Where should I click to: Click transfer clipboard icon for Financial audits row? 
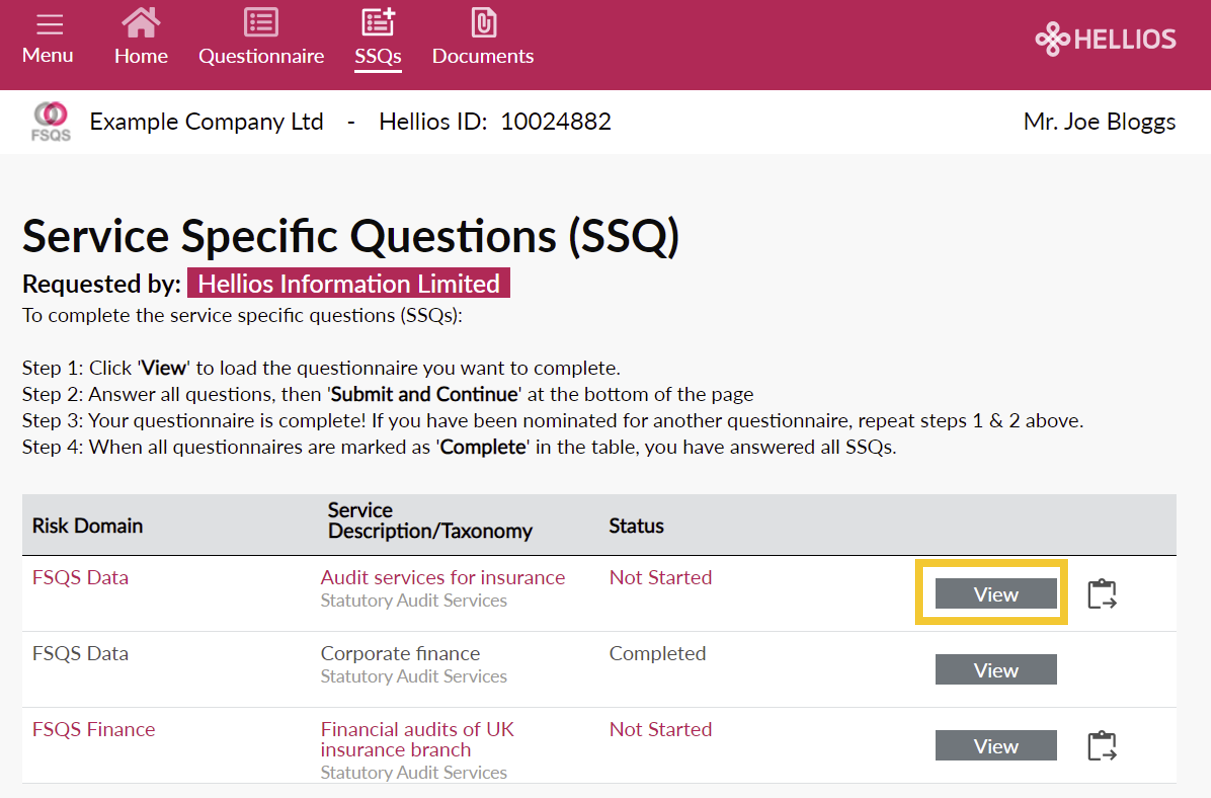click(x=1101, y=746)
